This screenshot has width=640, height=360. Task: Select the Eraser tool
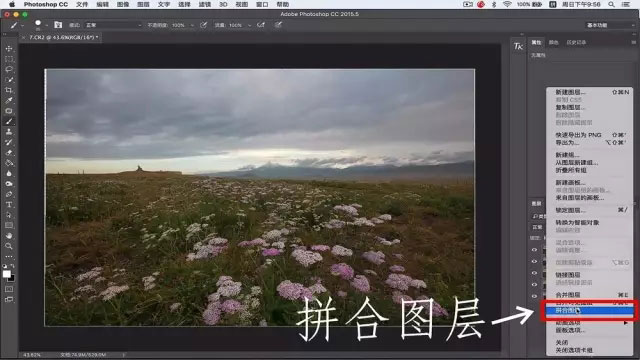click(9, 153)
